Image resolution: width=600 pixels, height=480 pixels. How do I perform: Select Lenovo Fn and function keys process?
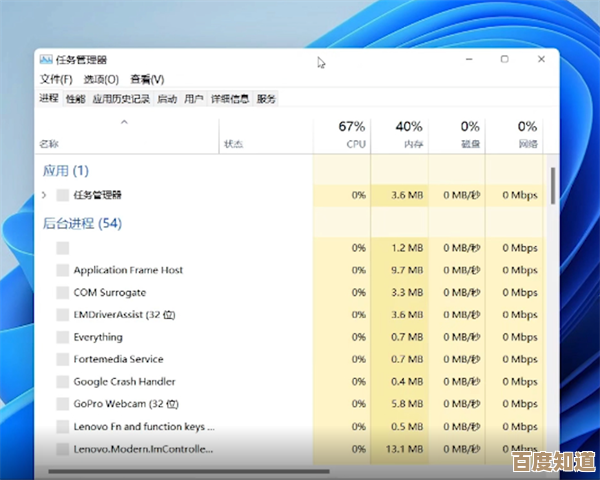[x=144, y=426]
